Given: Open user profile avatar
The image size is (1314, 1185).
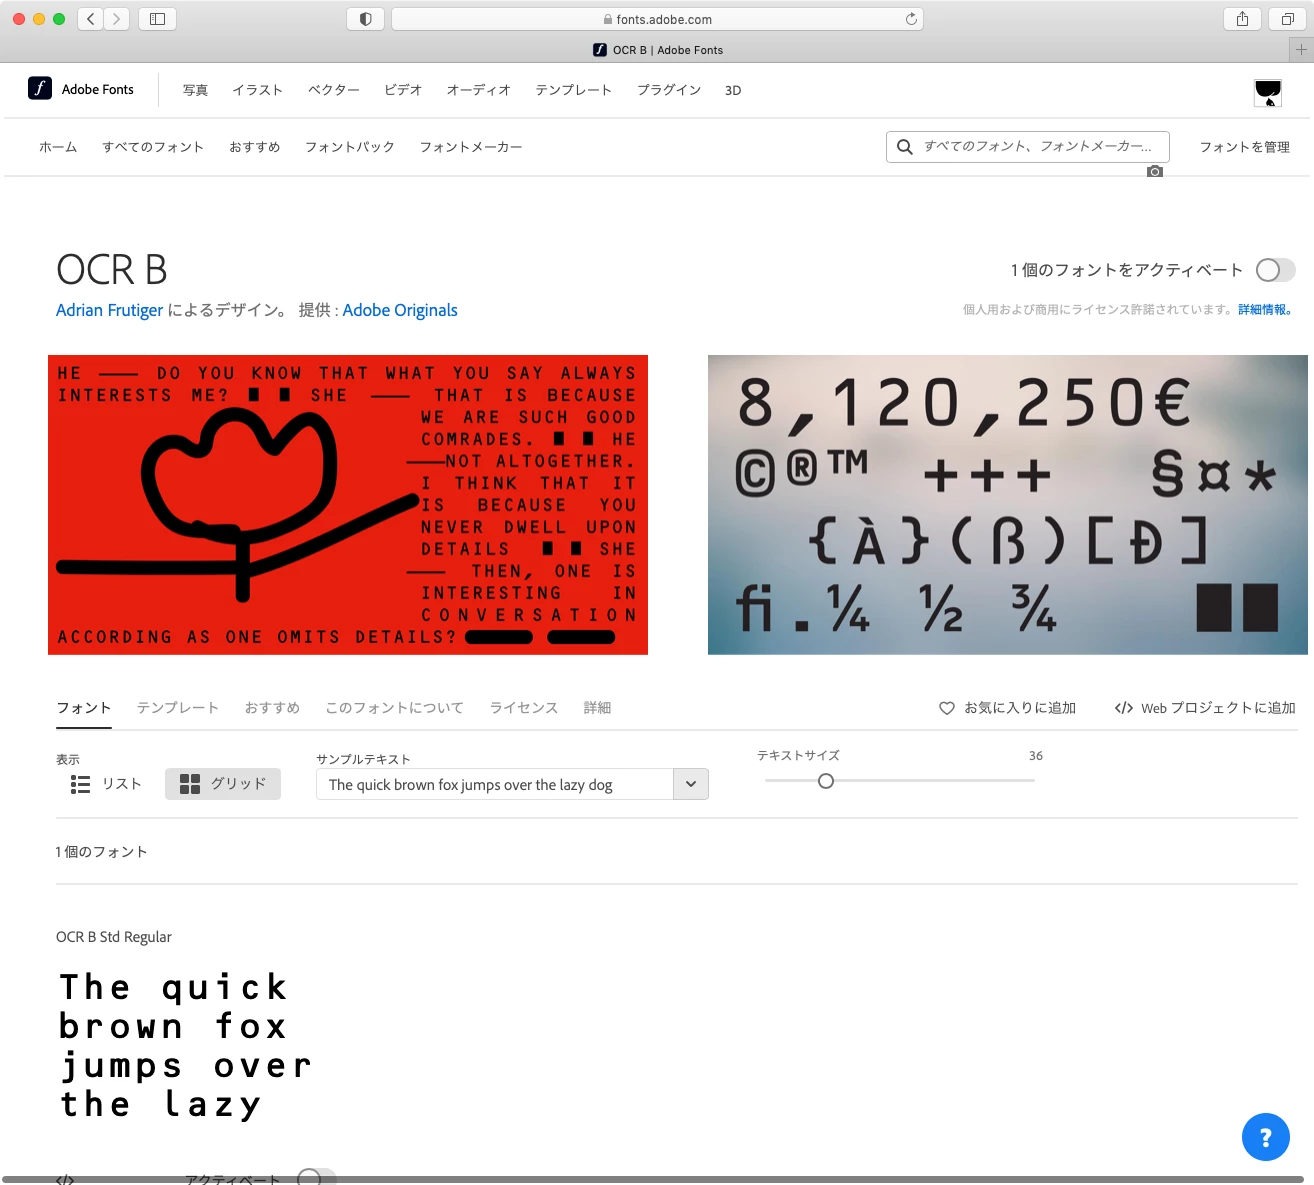Looking at the screenshot, I should click(1268, 93).
